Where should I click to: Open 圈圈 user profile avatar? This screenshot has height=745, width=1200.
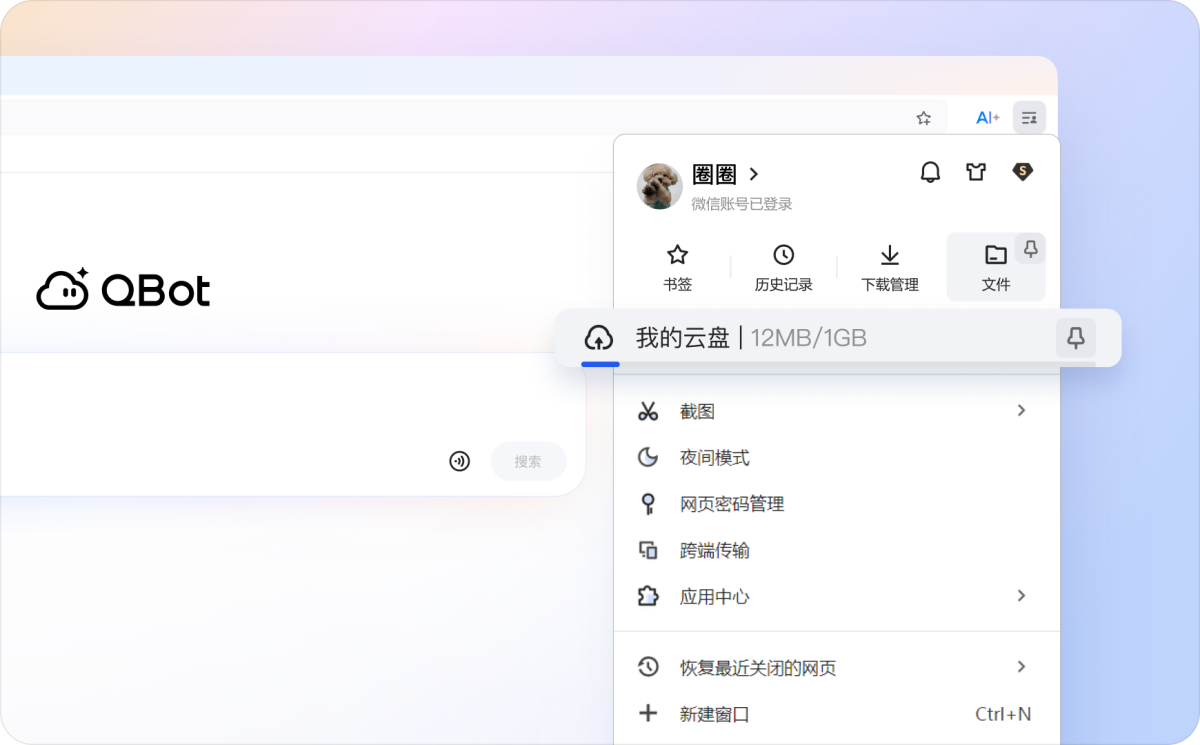tap(660, 186)
